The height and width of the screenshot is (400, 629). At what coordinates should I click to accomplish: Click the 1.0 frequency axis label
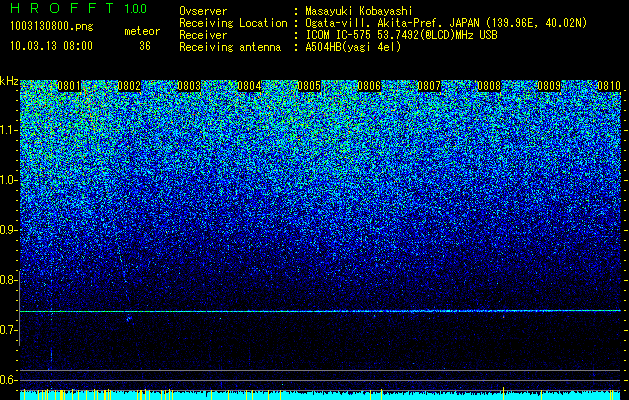[8, 180]
